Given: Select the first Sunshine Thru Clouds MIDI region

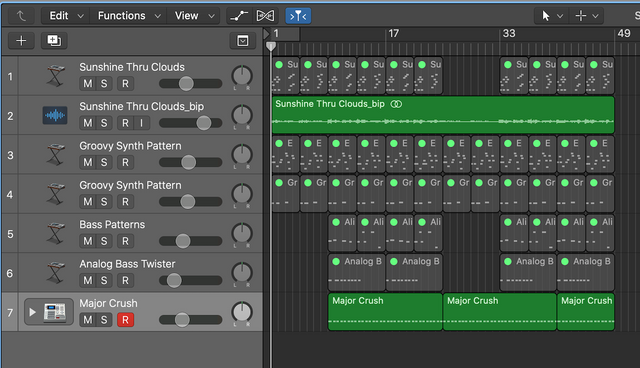Looking at the screenshot, I should (x=286, y=76).
